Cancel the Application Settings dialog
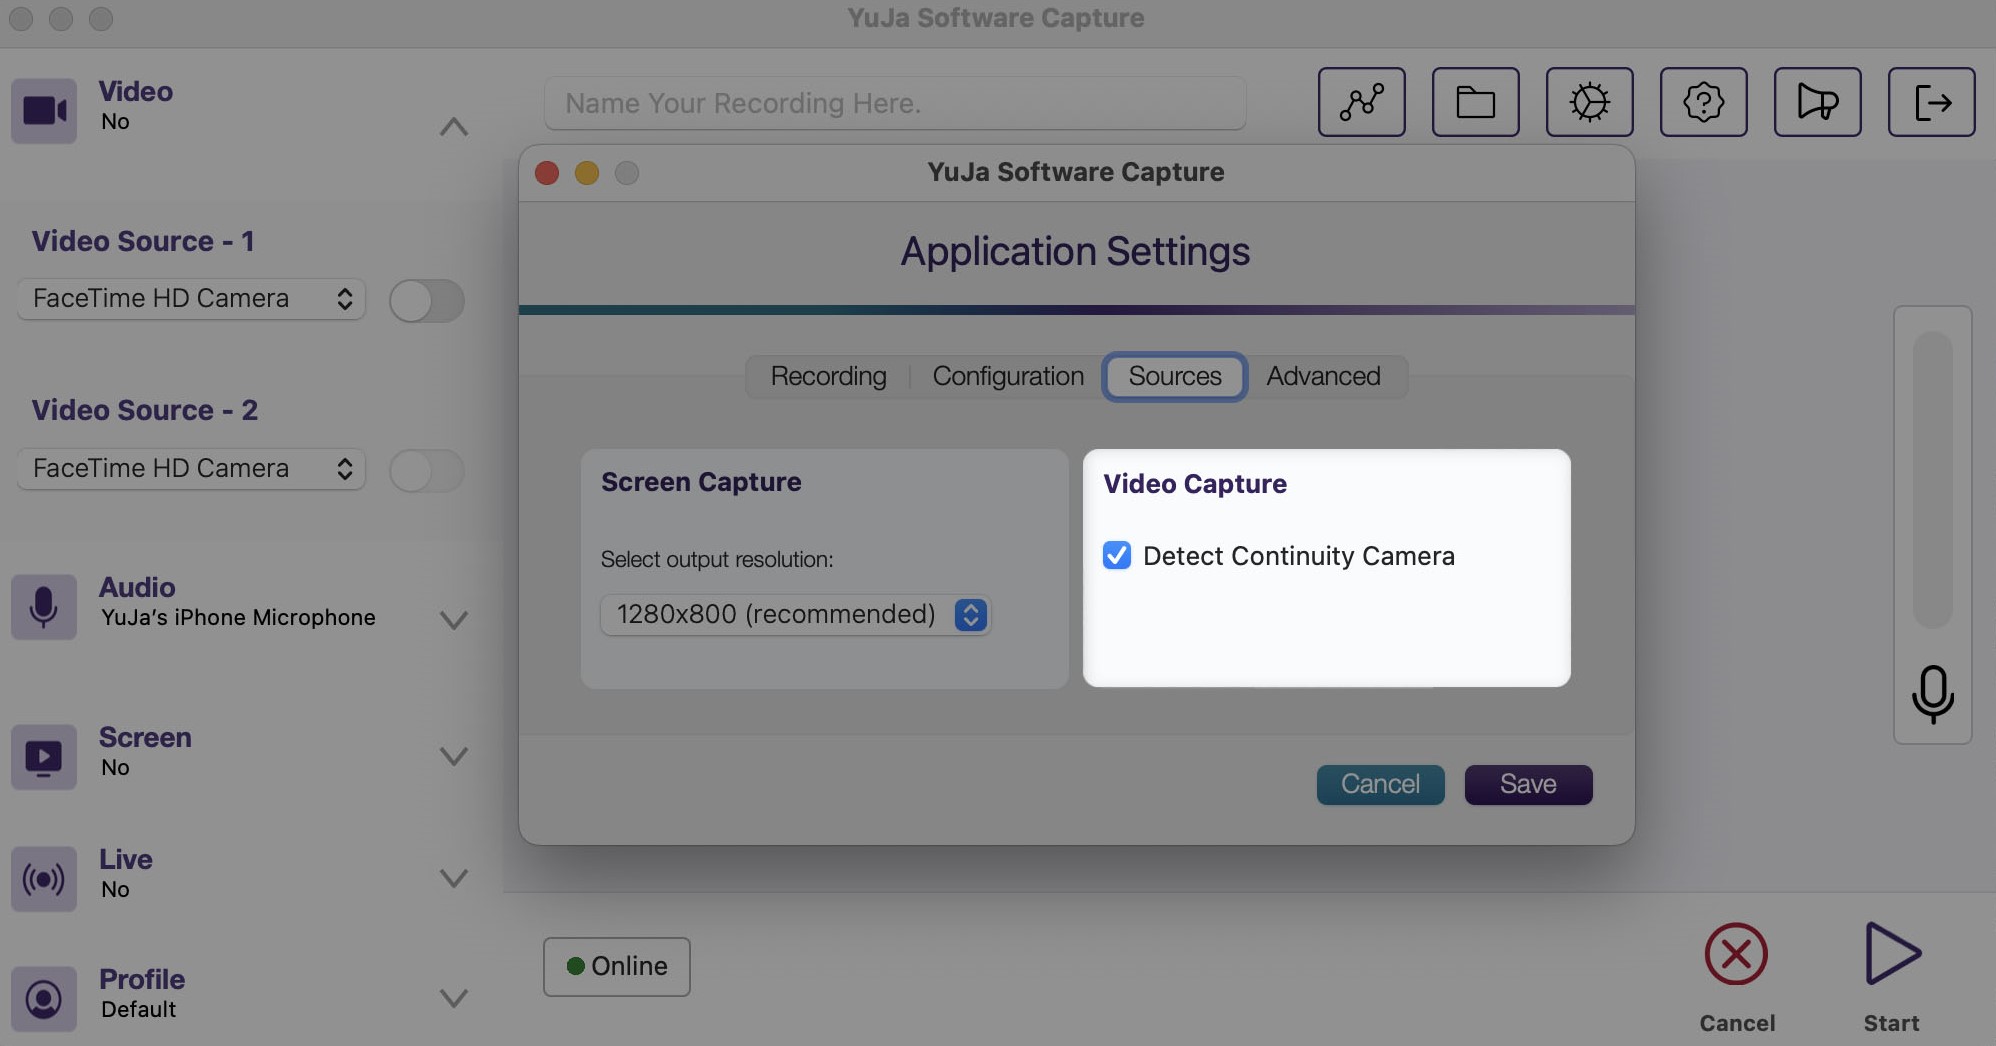The image size is (1996, 1046). pos(1380,785)
